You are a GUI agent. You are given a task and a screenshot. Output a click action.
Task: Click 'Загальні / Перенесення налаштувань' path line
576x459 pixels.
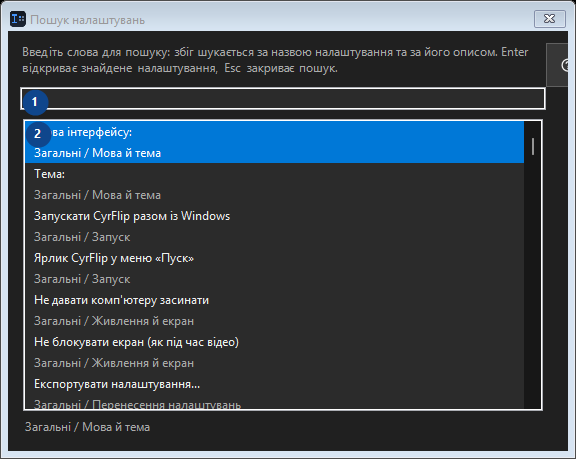[x=137, y=404]
